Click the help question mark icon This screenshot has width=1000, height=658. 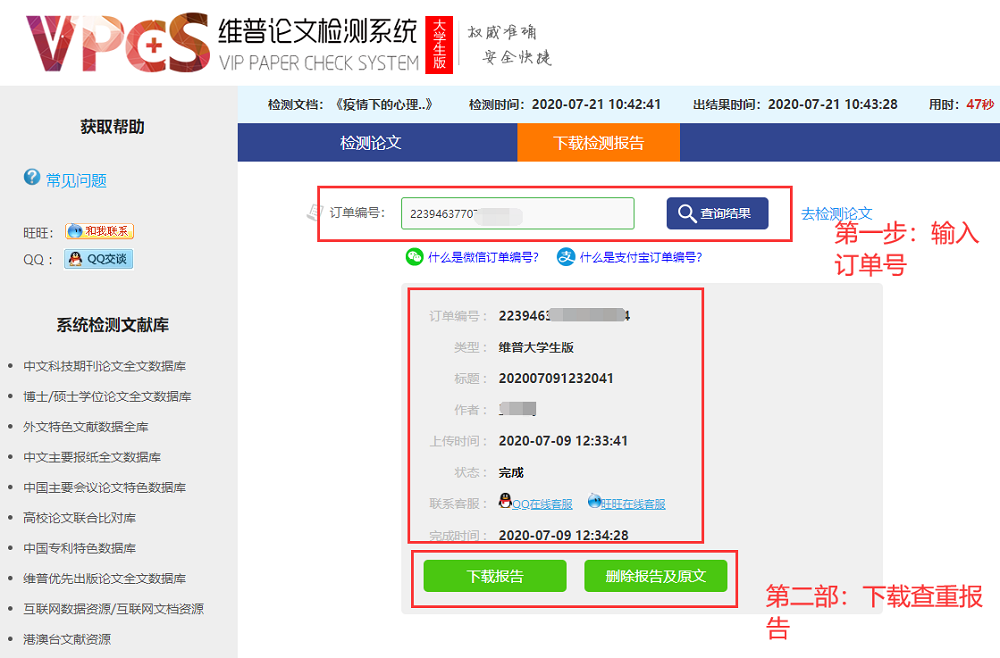32,177
